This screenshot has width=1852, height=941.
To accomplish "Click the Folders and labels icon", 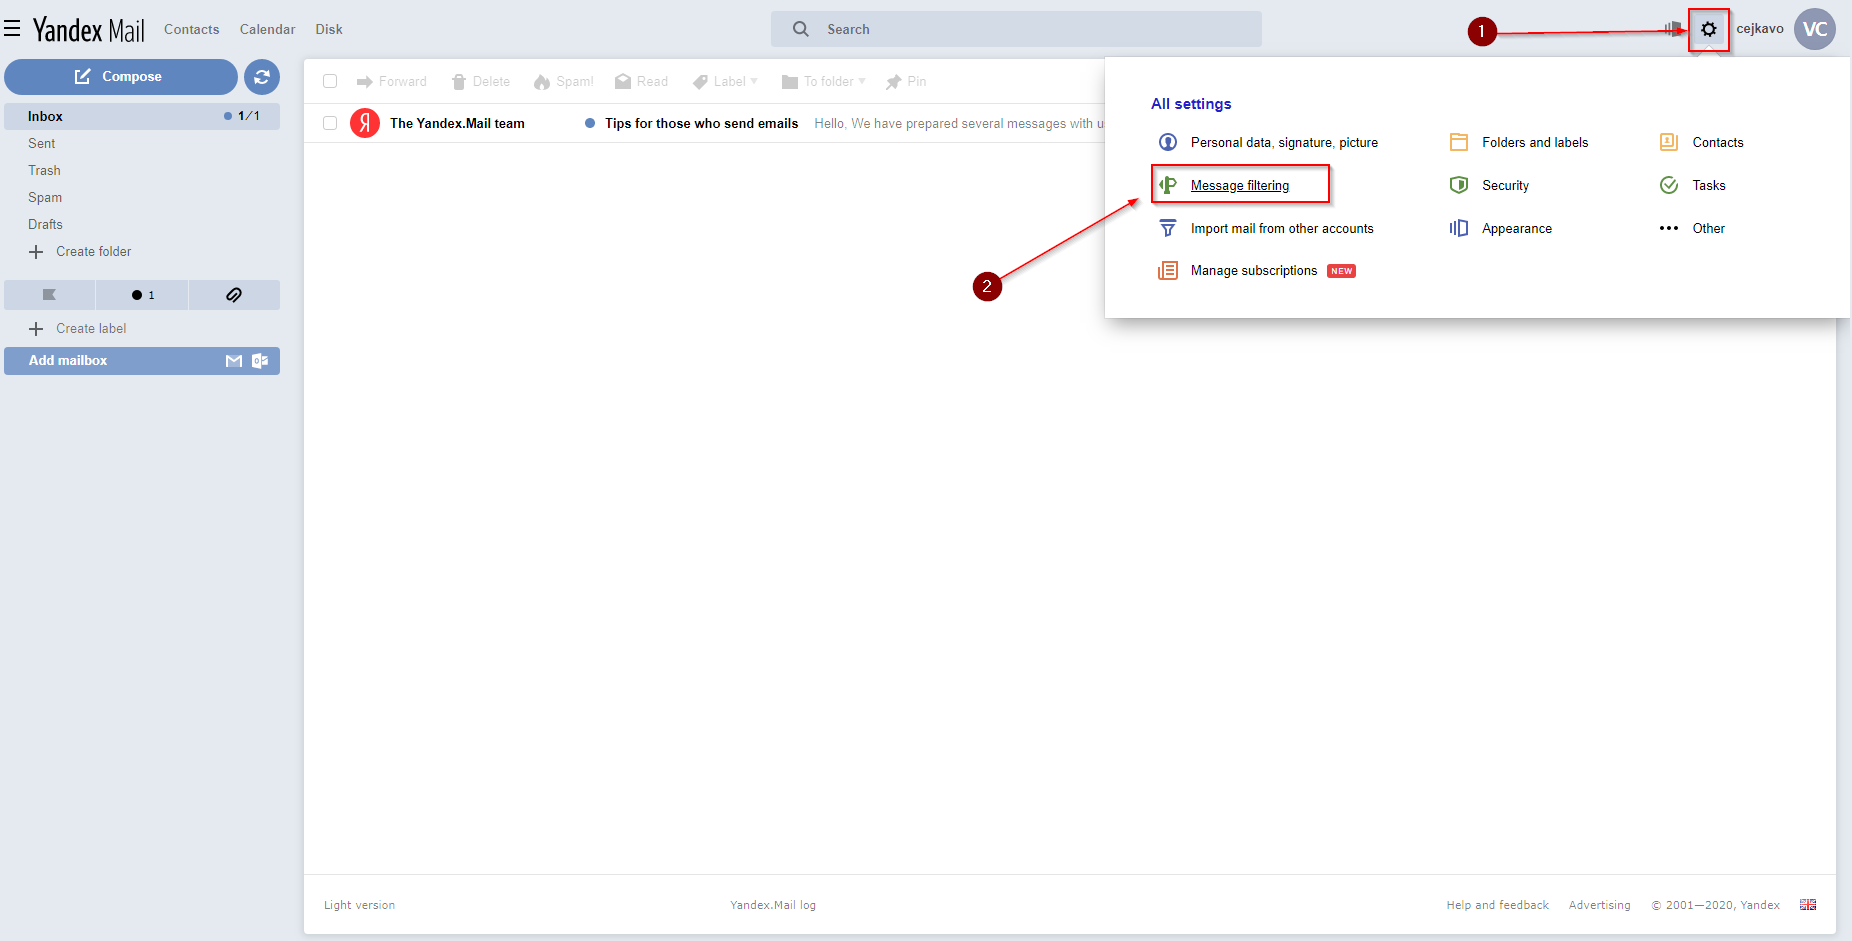I will [1459, 142].
